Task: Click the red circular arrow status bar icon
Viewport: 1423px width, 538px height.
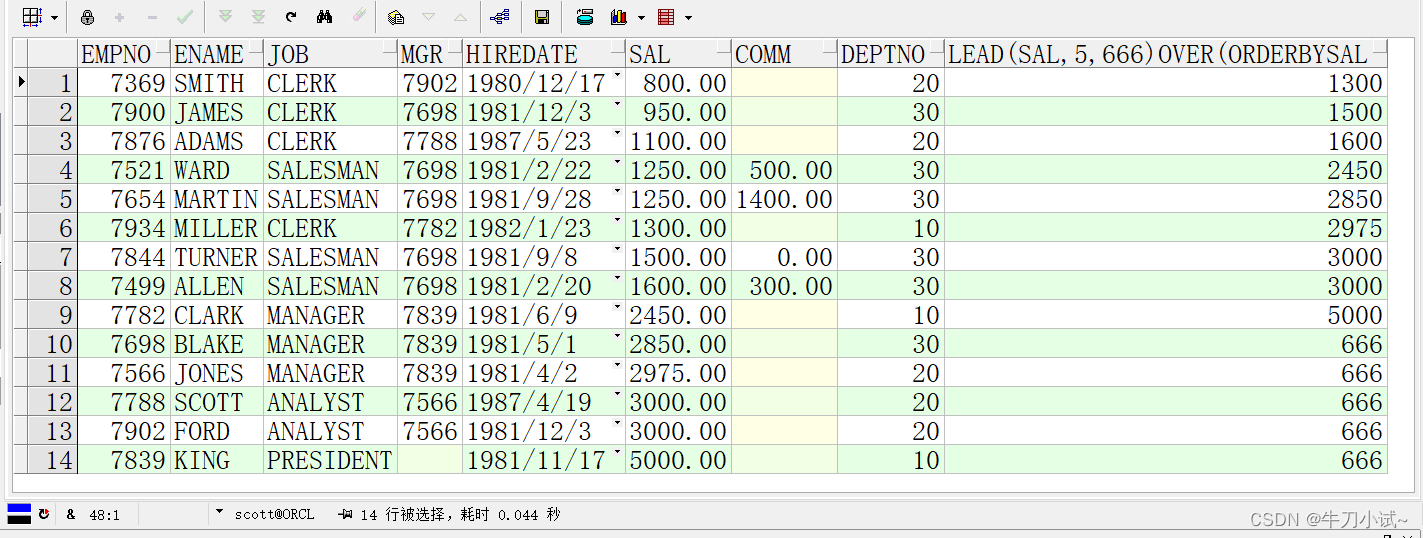Action: [x=43, y=514]
